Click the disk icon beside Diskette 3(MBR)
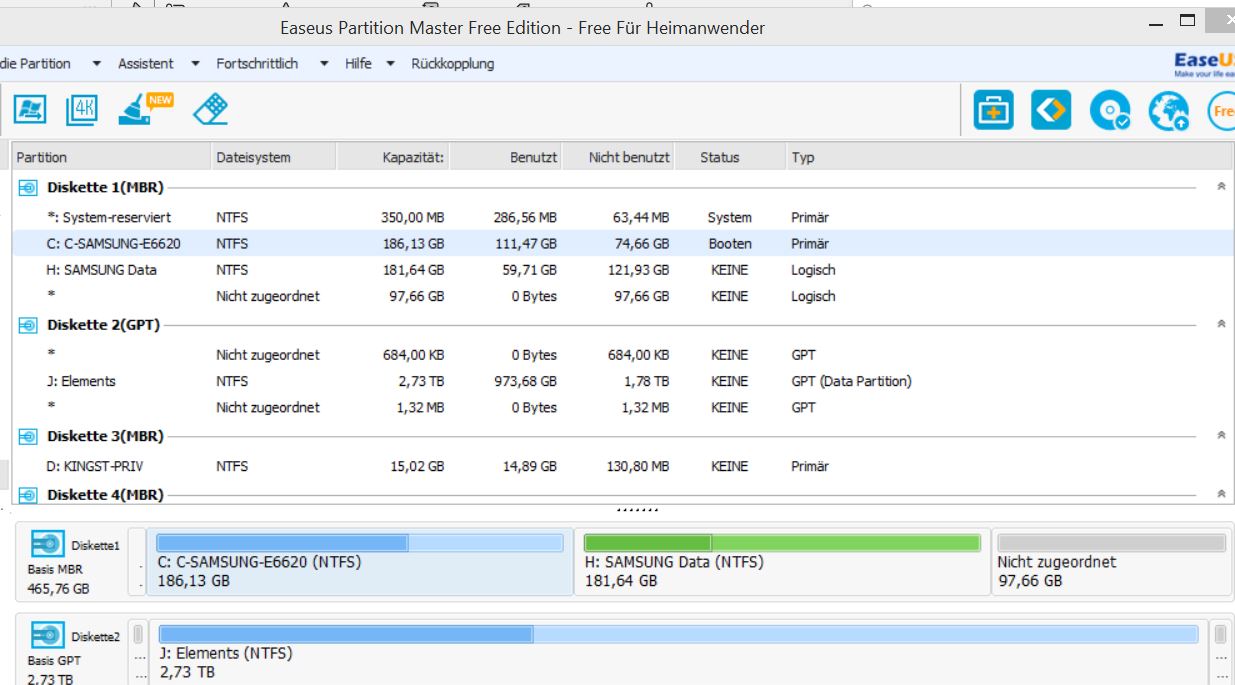This screenshot has width=1235, height=685. click(29, 436)
